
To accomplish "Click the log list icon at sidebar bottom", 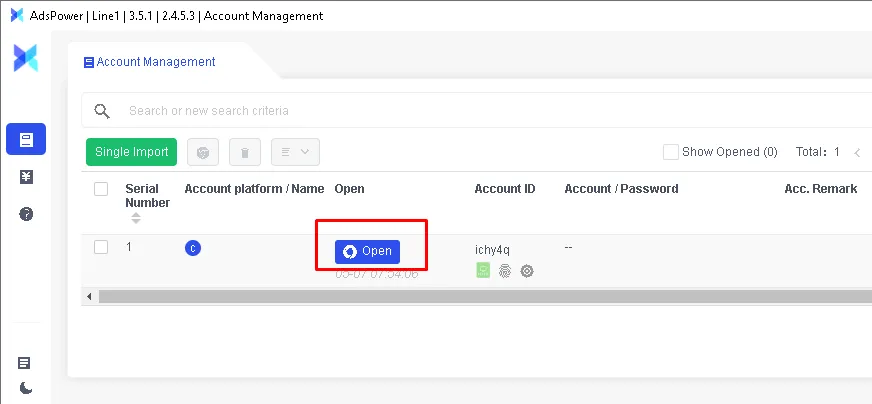I will (25, 363).
